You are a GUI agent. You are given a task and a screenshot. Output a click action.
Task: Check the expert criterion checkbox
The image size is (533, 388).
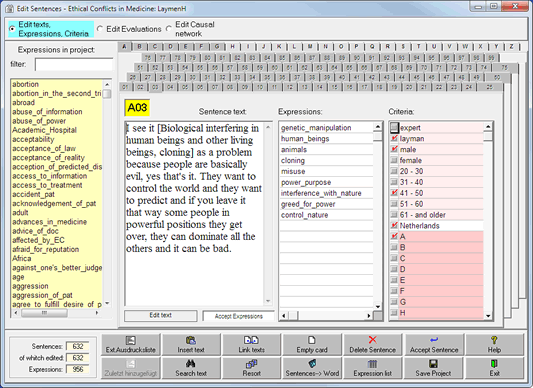394,128
